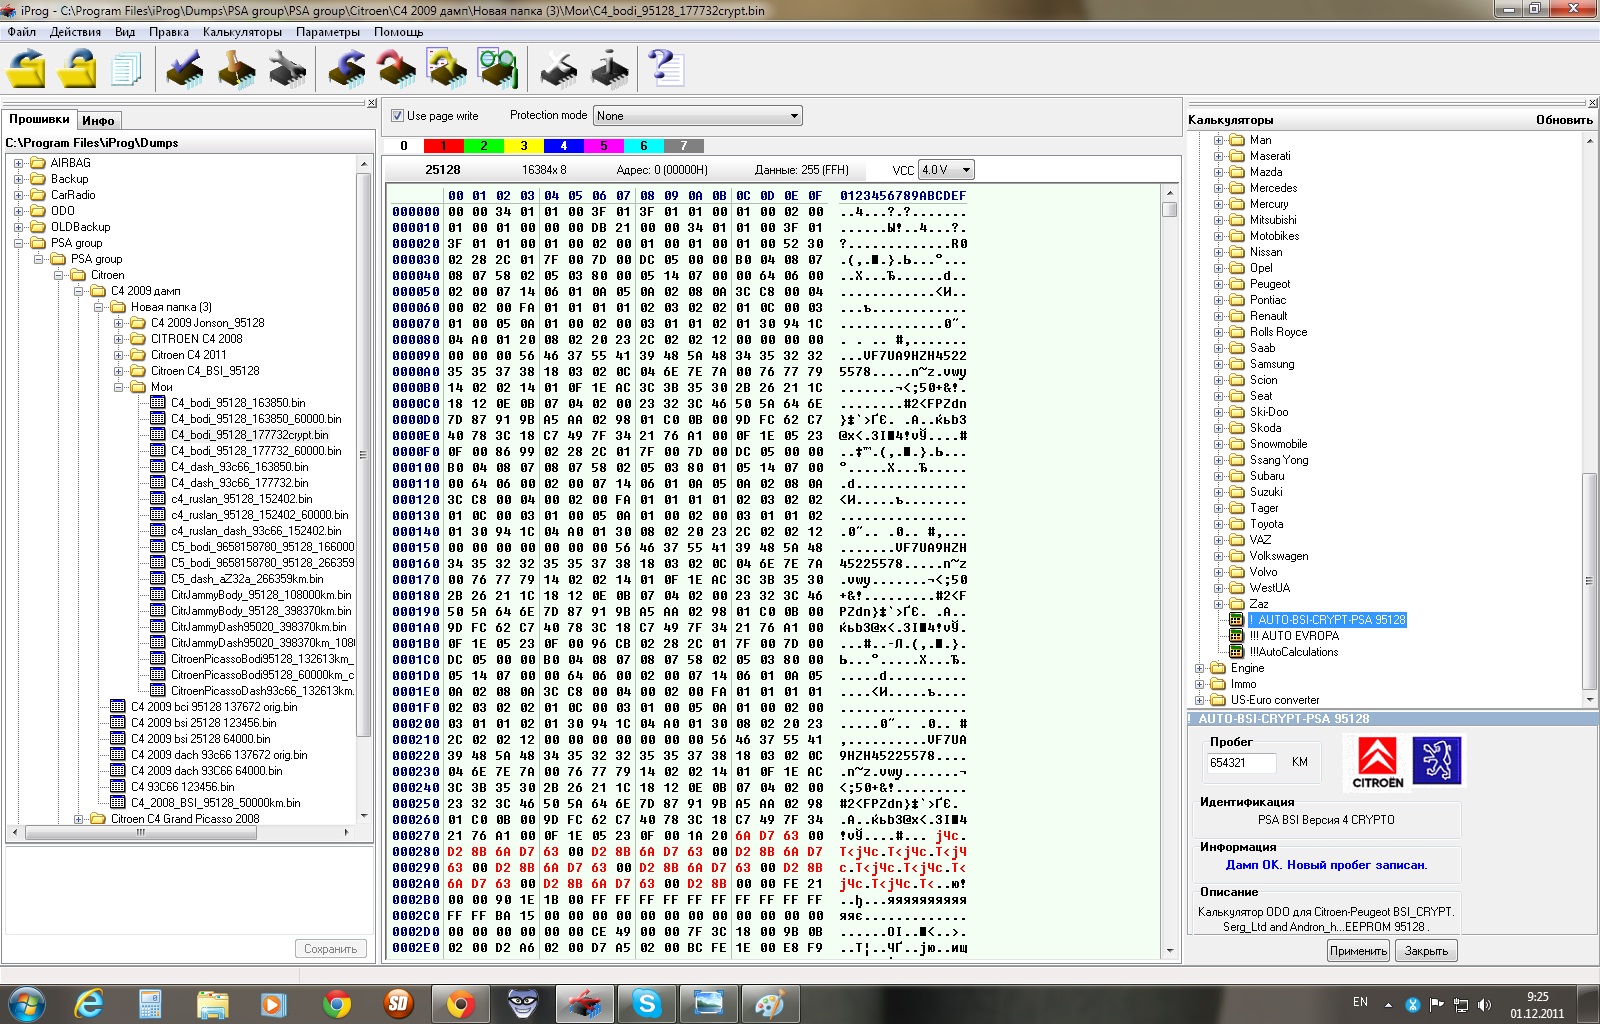
Task: Expand the Engine calculators folder
Action: [x=1200, y=668]
